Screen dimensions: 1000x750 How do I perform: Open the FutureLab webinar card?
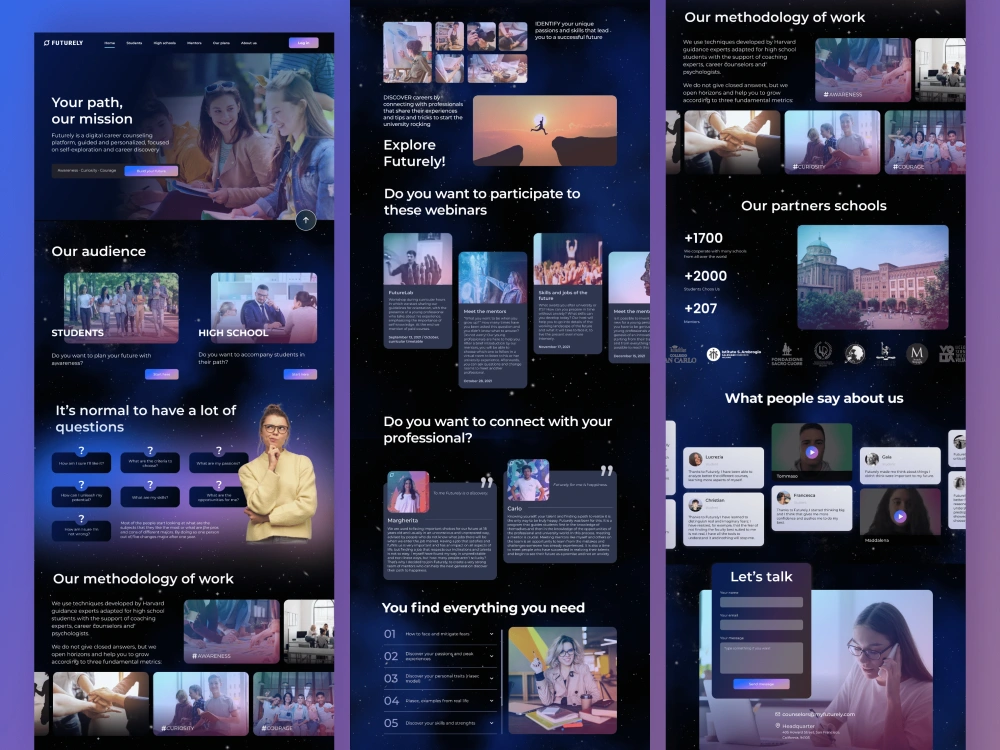click(x=418, y=291)
